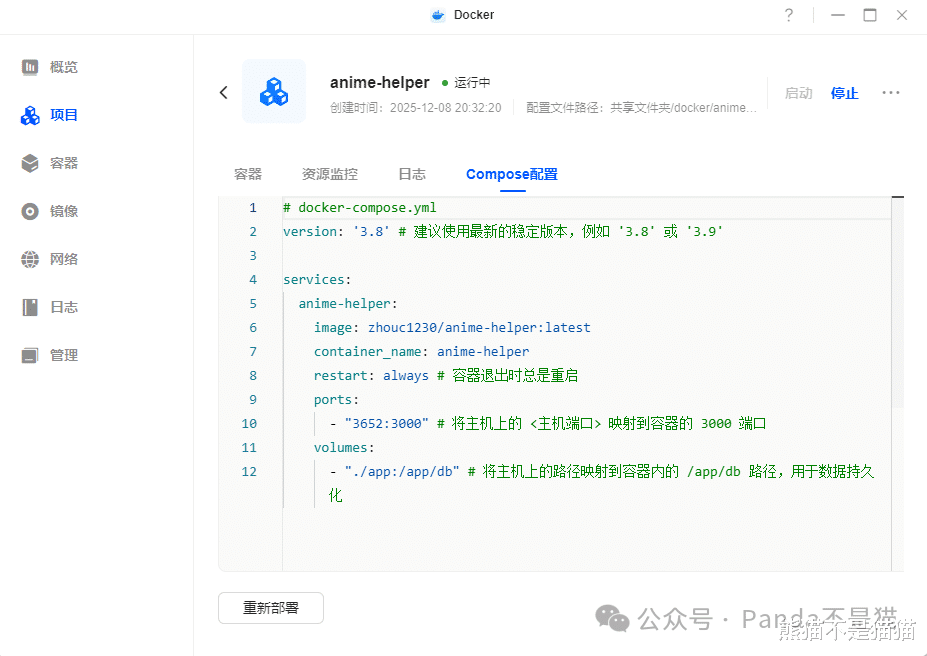Click the ports: line in editor
Screen dimensions: 927x656
336,400
